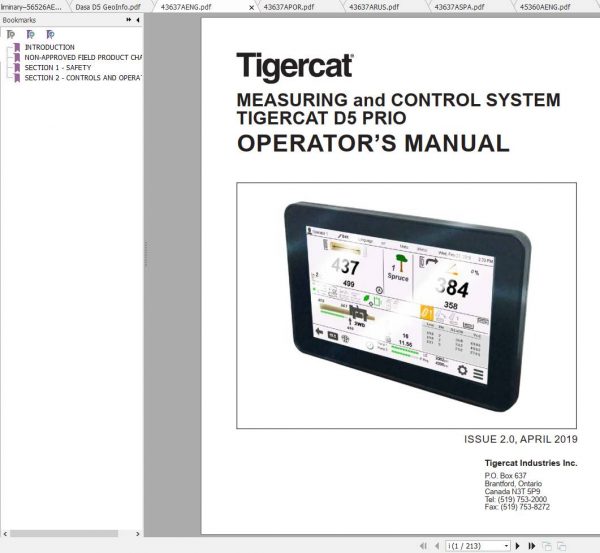
Task: Open the NON-APPROVED FIELD PRODUCT bookmark
Action: point(83,57)
